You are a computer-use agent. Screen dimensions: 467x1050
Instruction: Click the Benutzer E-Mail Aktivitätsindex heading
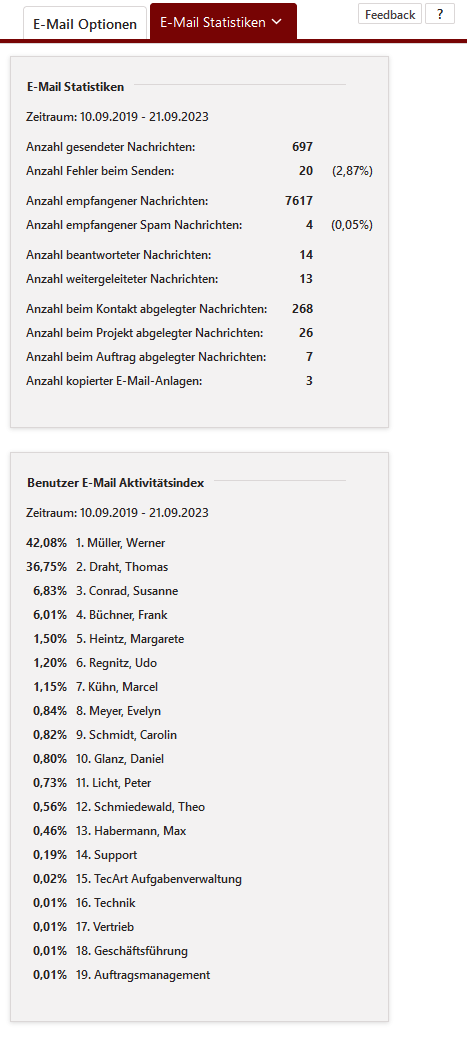coord(116,482)
